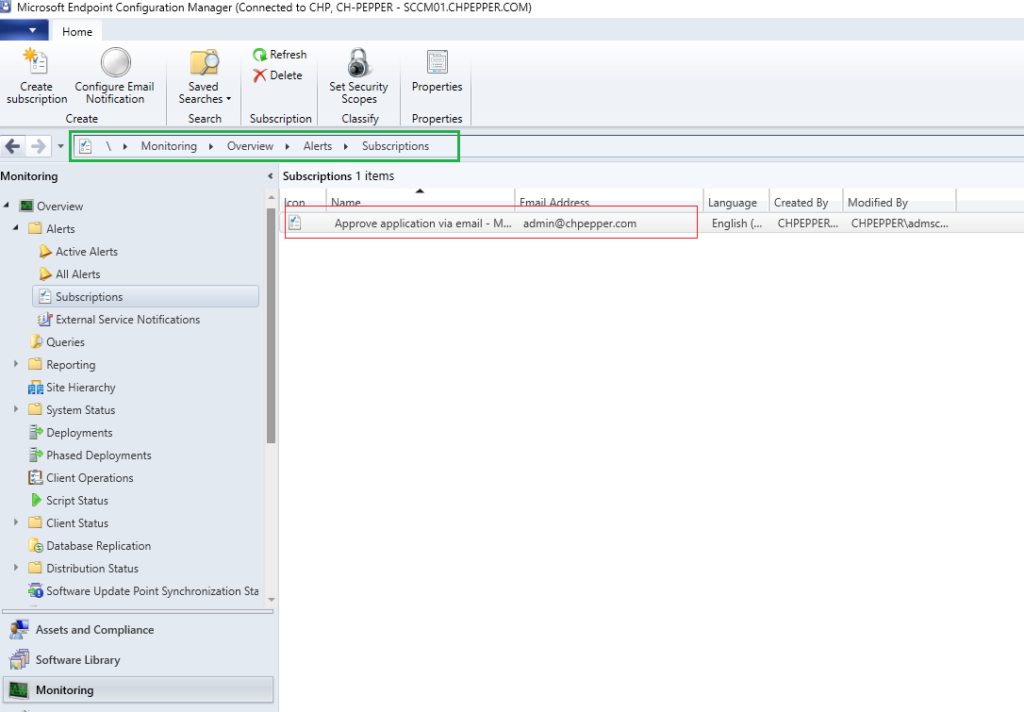Click the CHPEPPER\admsc... Modified By cell
Screen dimensions: 1024x712
click(900, 223)
